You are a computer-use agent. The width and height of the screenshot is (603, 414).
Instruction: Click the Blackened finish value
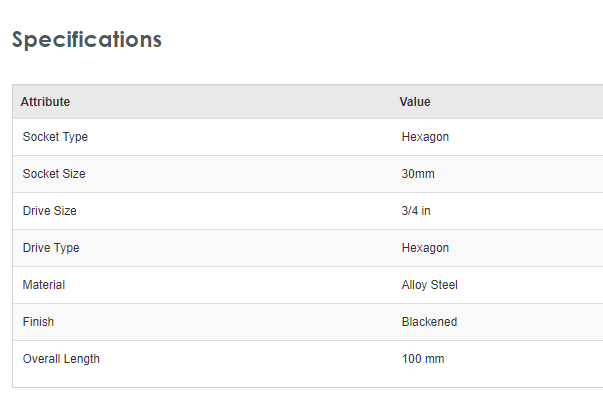(429, 322)
